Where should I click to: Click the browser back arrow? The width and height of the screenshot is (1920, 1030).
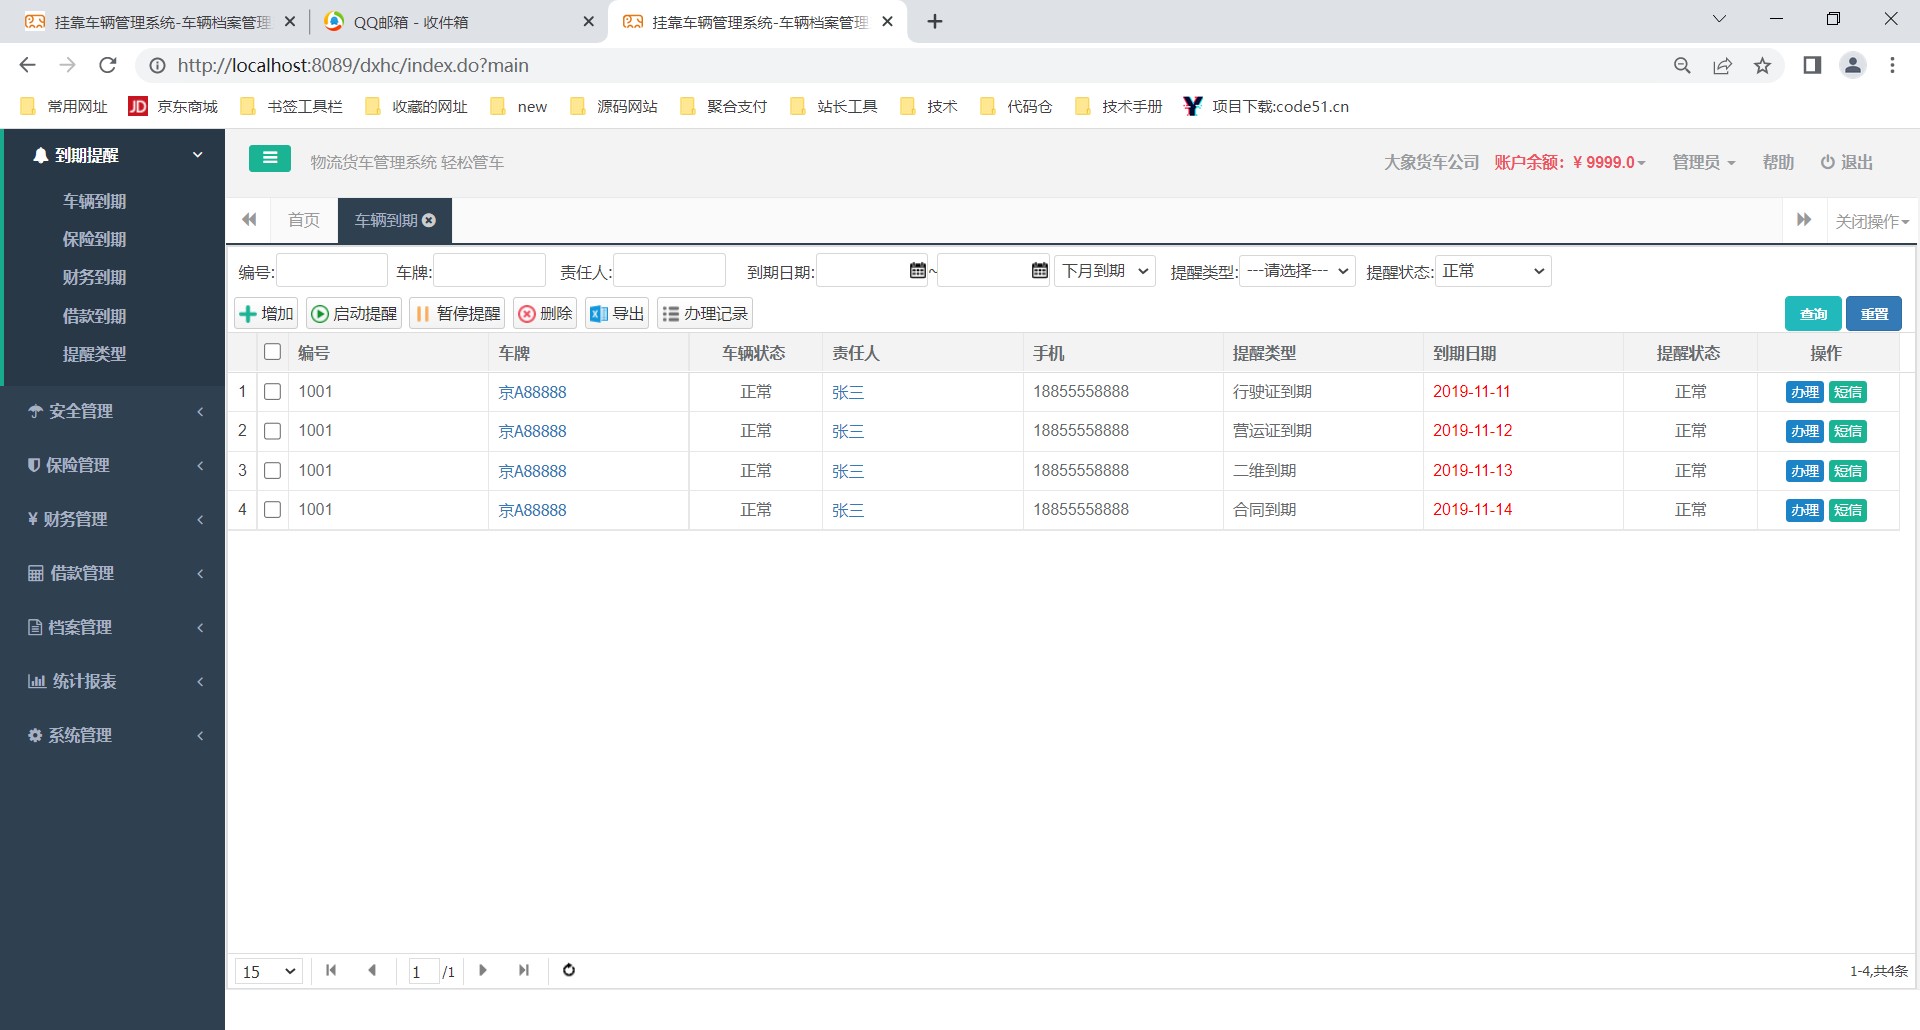pos(27,65)
